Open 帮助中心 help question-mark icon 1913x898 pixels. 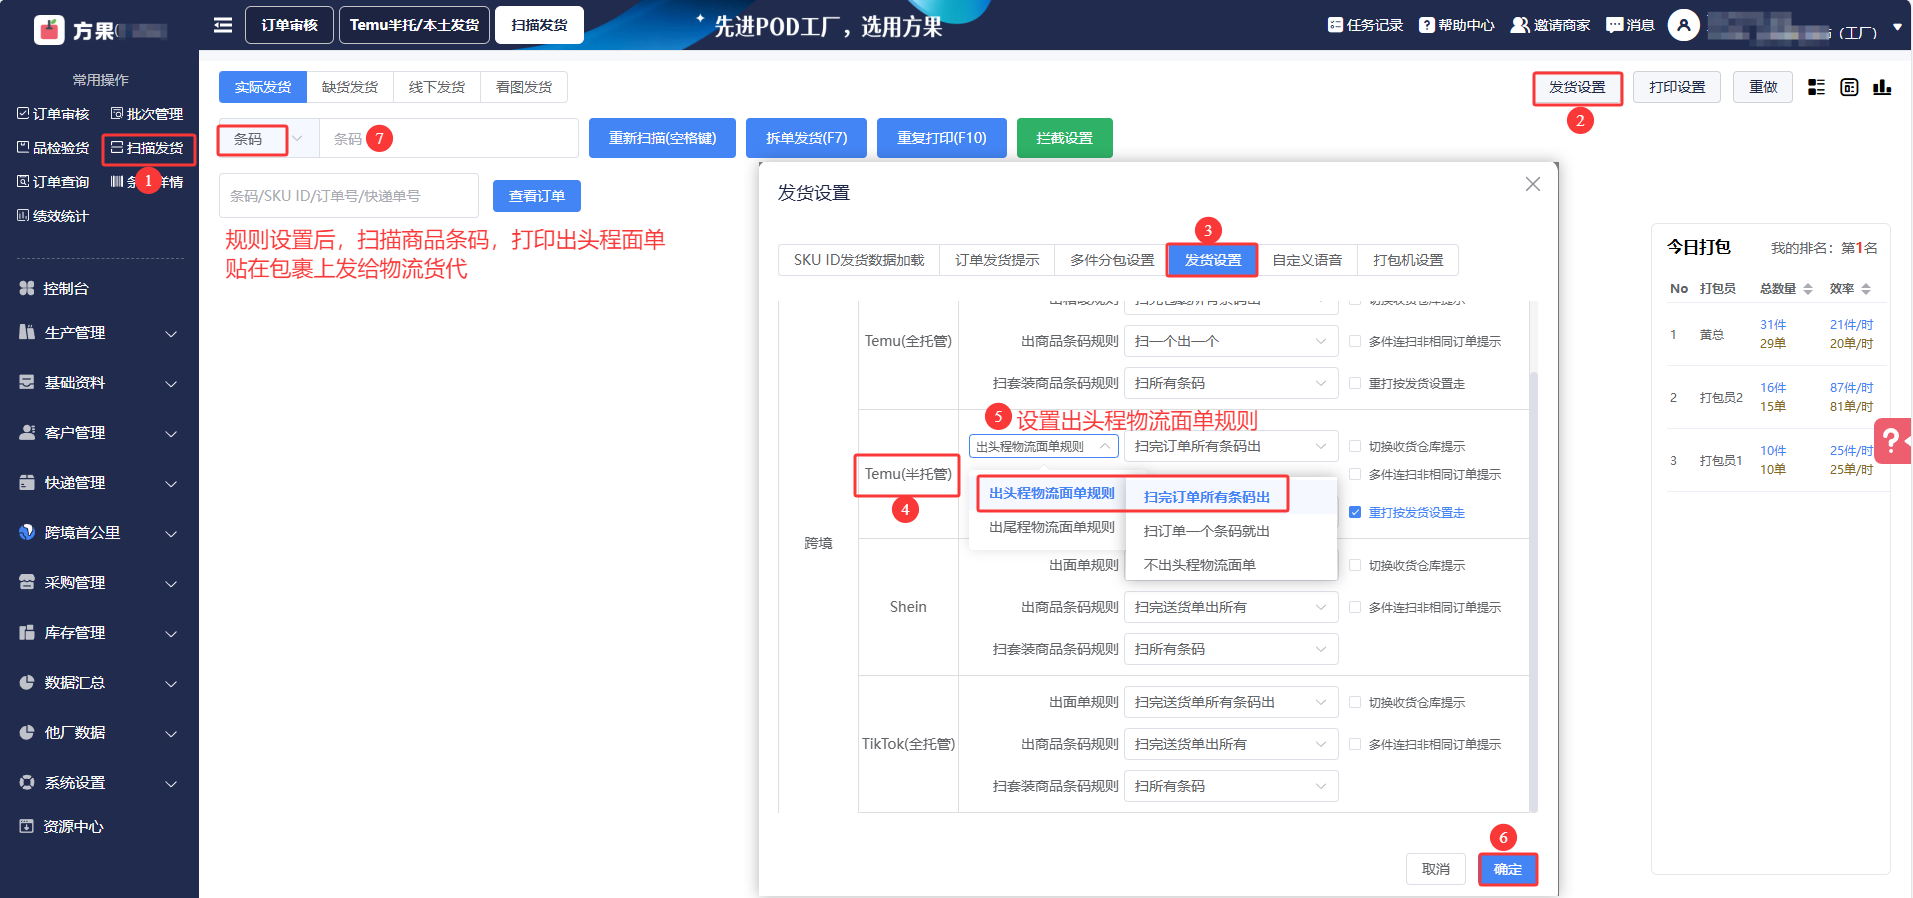pos(1426,25)
